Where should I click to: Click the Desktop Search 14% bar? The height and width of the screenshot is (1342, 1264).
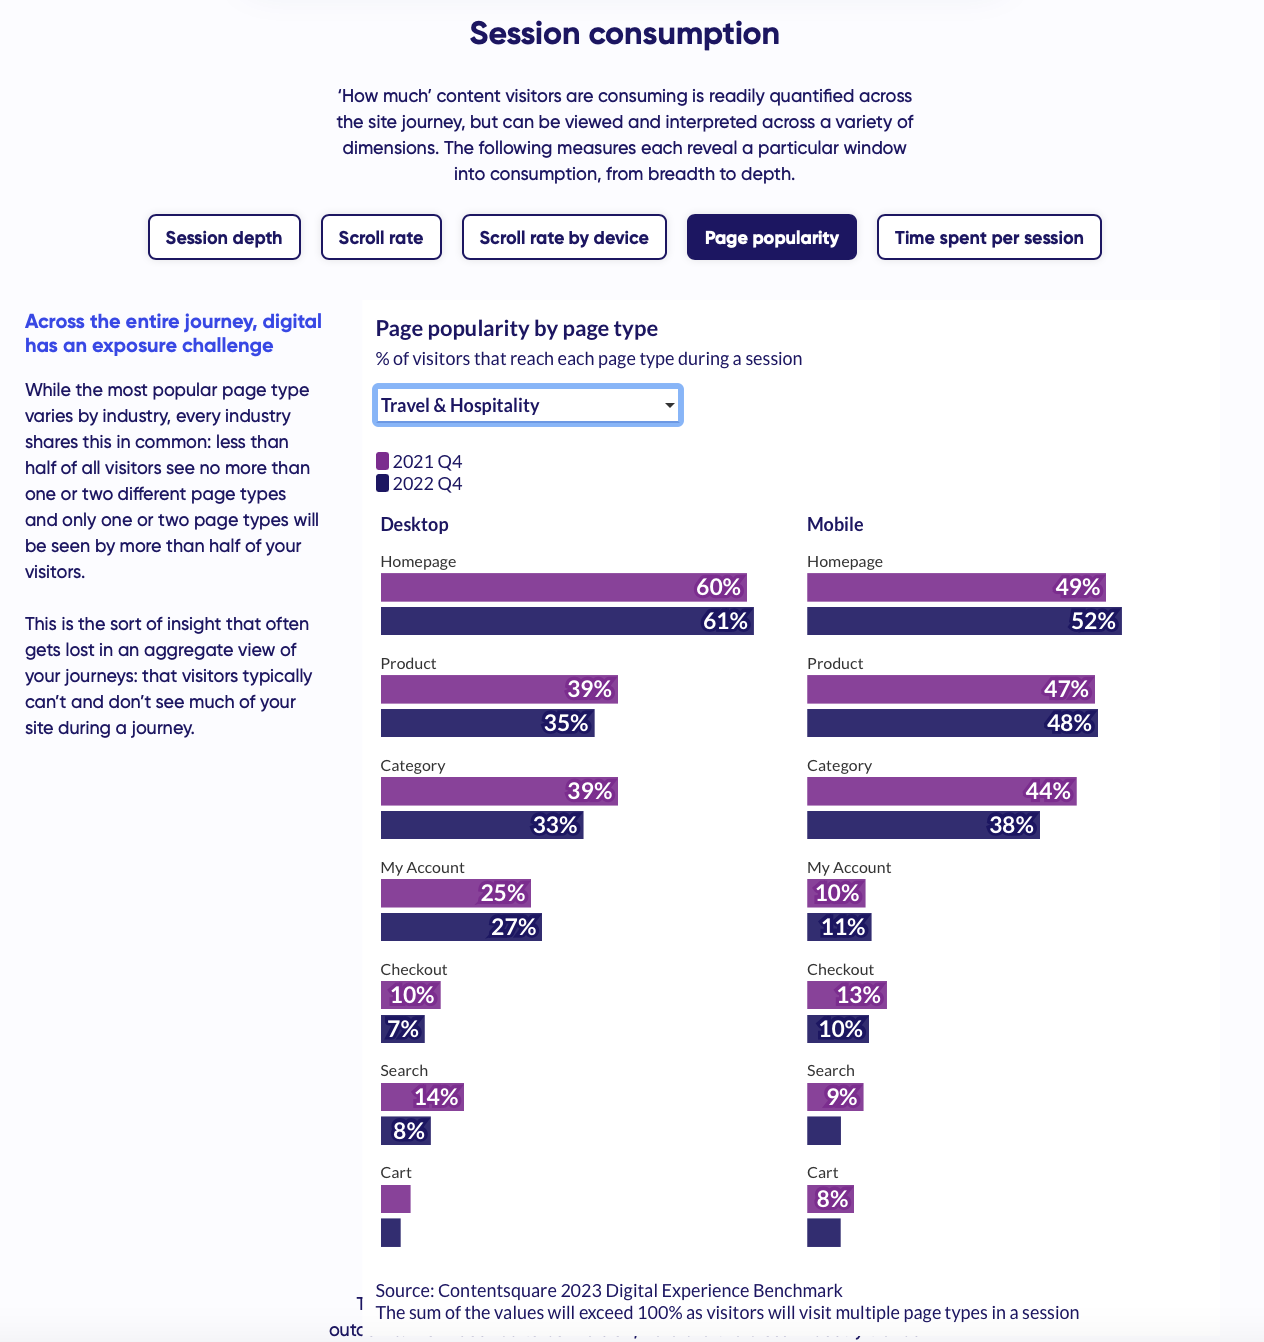coord(421,1097)
